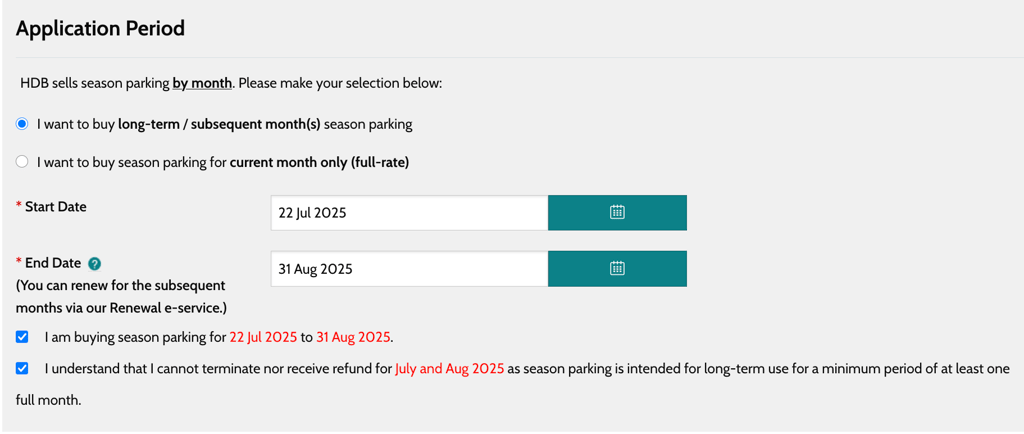The width and height of the screenshot is (1024, 434).
Task: Click the red "31 Aug 2025" confirmation date
Action: point(353,337)
